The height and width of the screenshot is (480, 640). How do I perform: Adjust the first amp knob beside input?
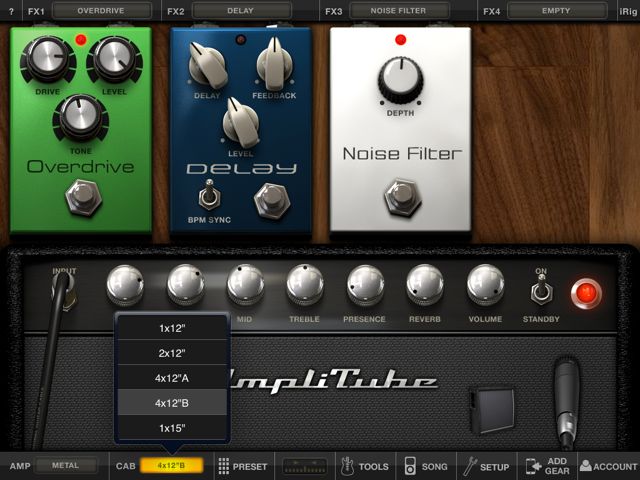tap(125, 285)
